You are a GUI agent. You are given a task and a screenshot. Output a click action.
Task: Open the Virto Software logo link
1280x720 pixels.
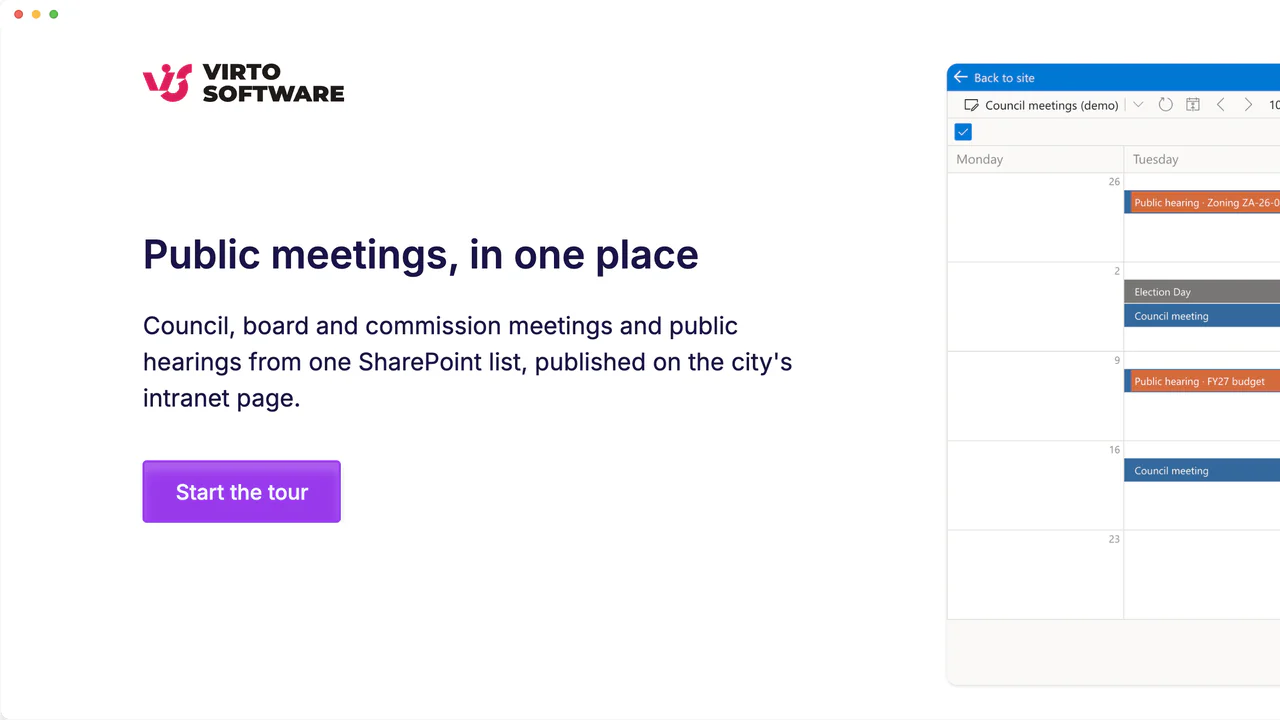coord(243,83)
